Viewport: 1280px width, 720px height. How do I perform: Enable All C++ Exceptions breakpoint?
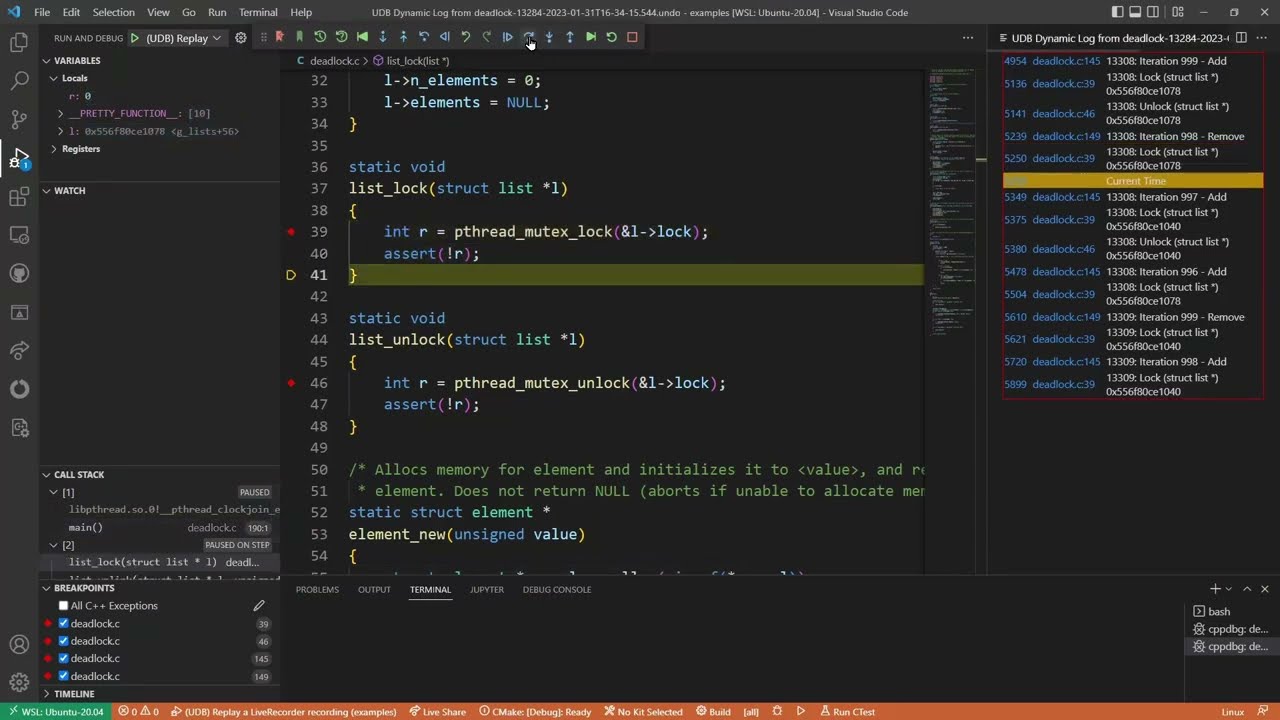pyautogui.click(x=64, y=606)
